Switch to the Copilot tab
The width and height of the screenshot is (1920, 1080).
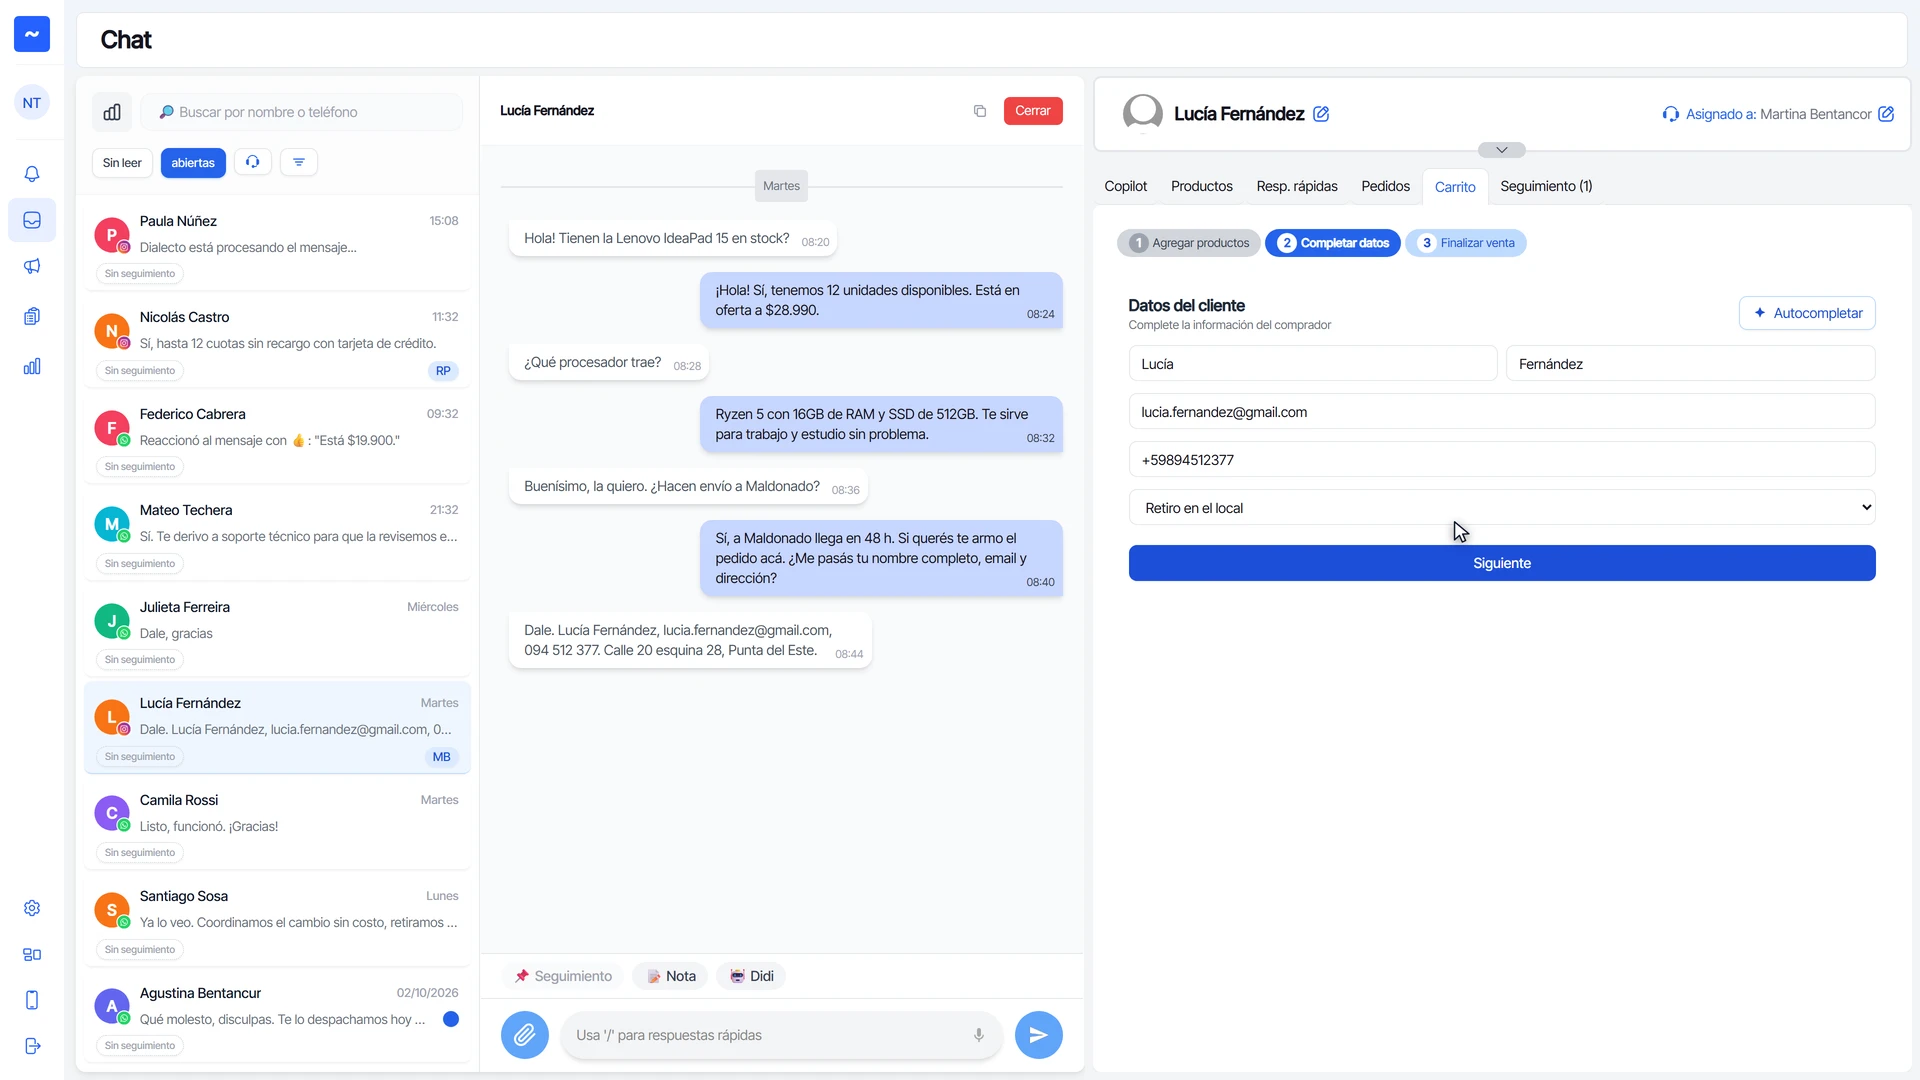(1126, 187)
